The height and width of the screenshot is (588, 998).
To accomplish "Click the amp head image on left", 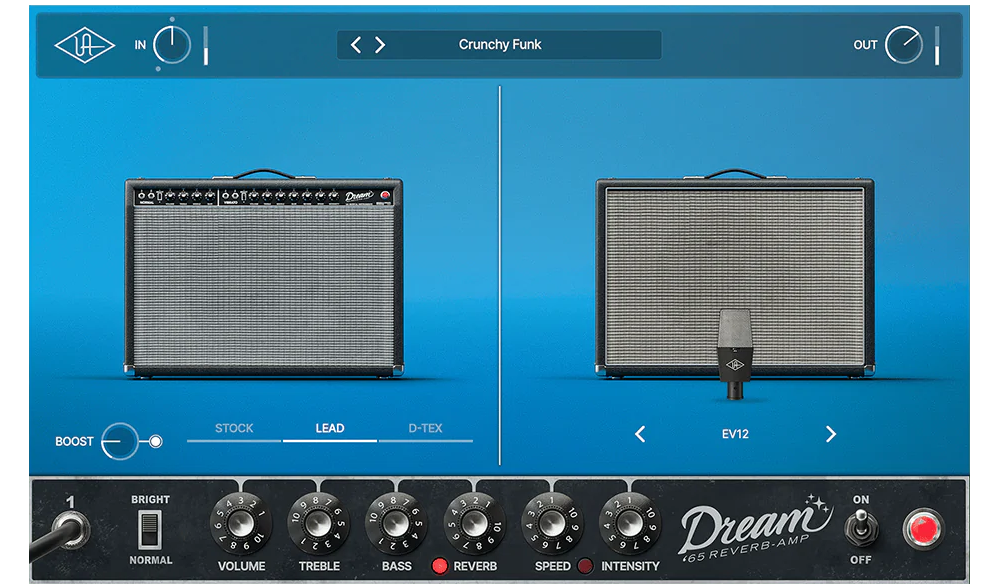I will click(x=264, y=274).
